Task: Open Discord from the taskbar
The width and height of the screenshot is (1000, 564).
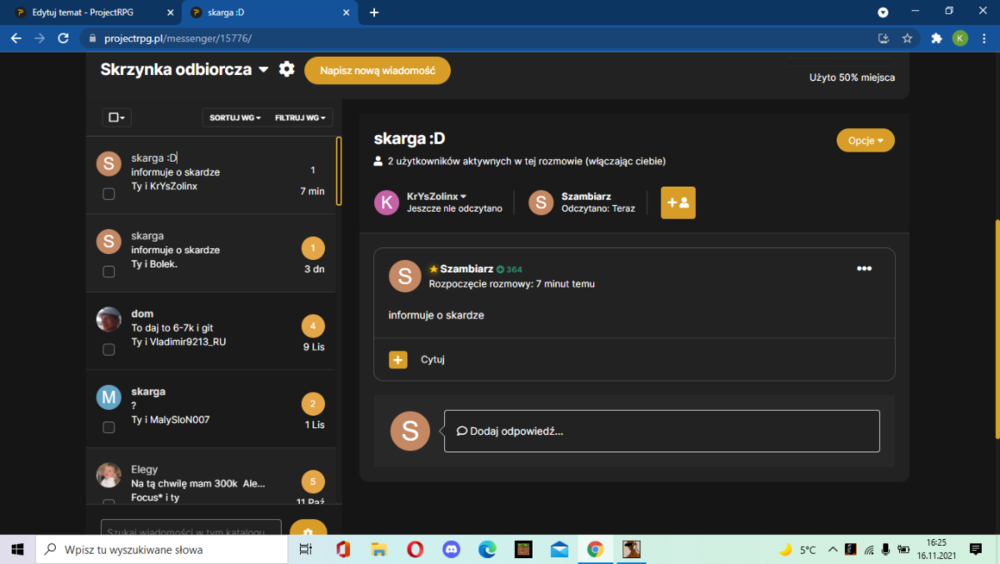Action: pos(452,549)
